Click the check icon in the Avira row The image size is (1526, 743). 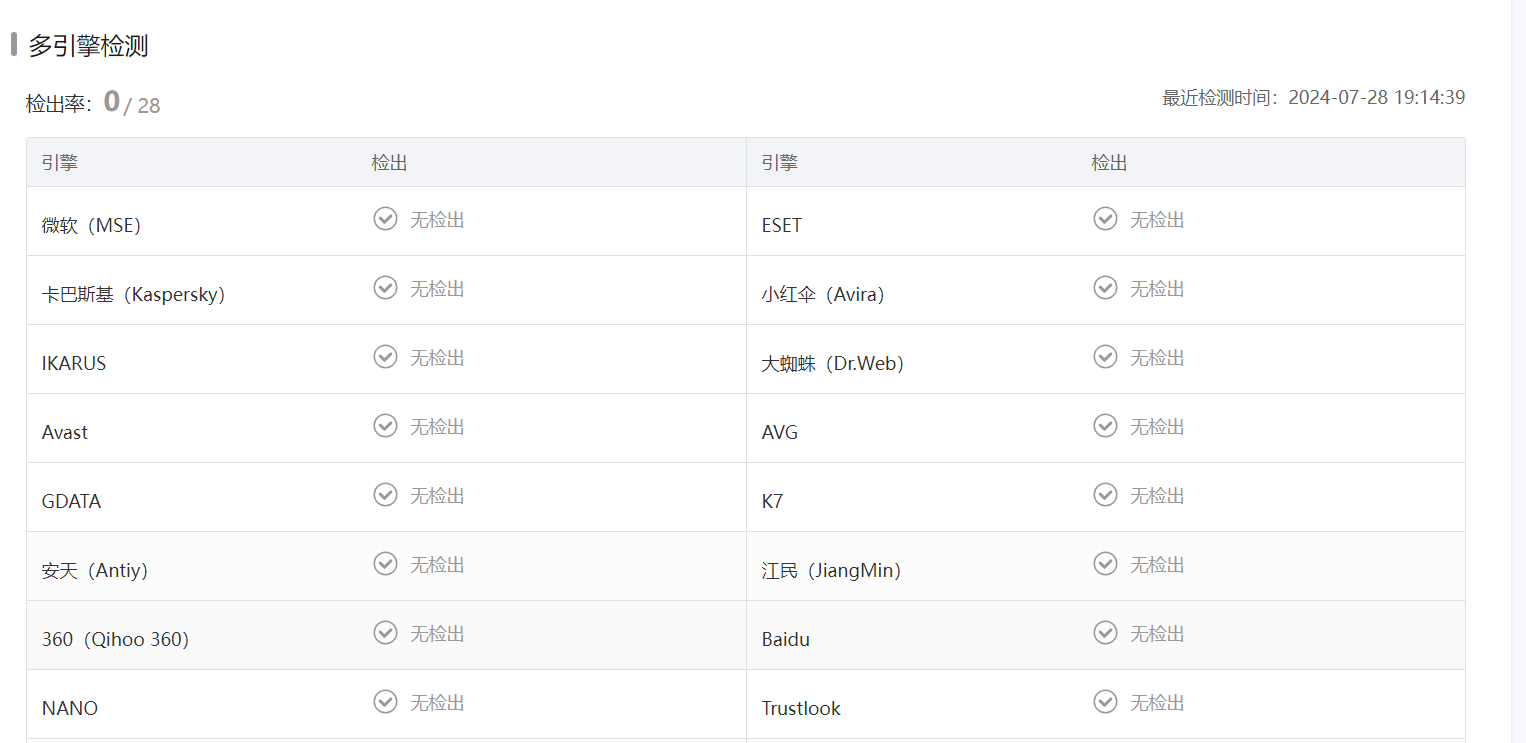[x=1105, y=288]
